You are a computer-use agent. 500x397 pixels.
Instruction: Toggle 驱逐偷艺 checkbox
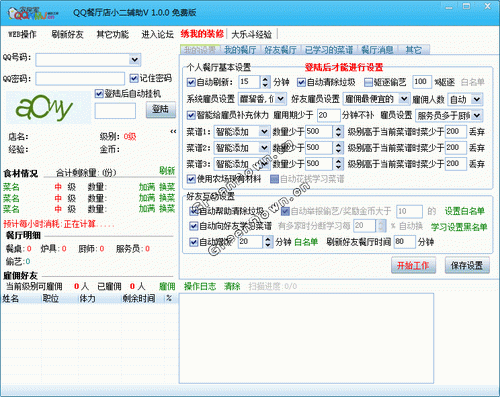point(368,82)
